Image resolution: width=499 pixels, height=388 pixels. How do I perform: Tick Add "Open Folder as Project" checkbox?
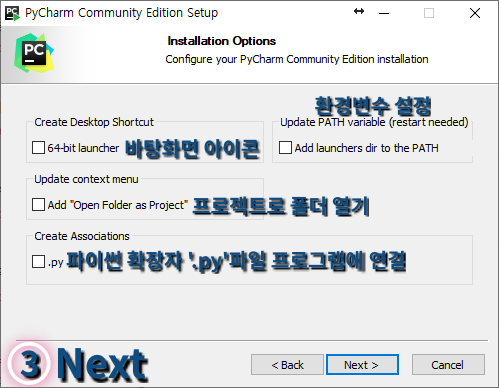pyautogui.click(x=38, y=205)
